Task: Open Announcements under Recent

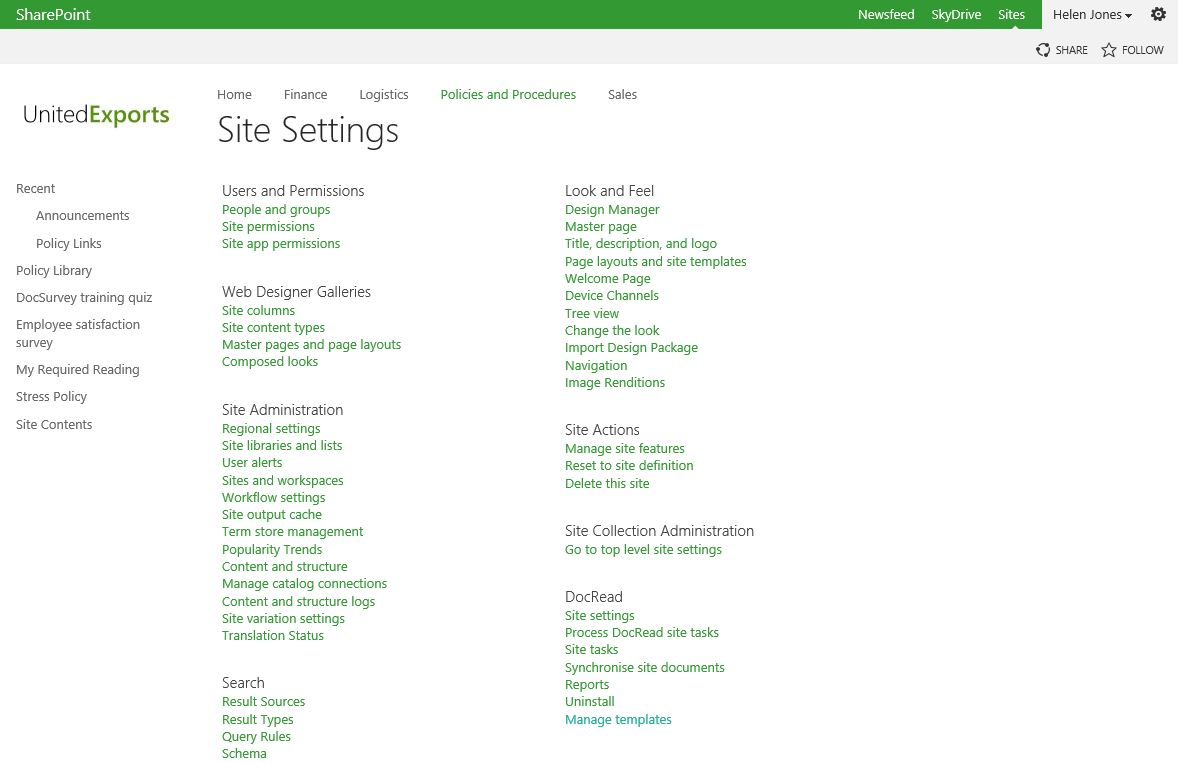Action: coord(83,216)
